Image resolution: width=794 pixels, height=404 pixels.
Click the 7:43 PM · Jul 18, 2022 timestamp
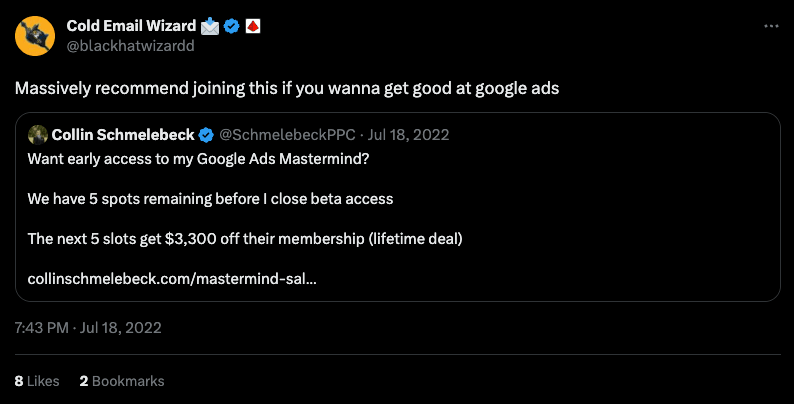[x=88, y=327]
